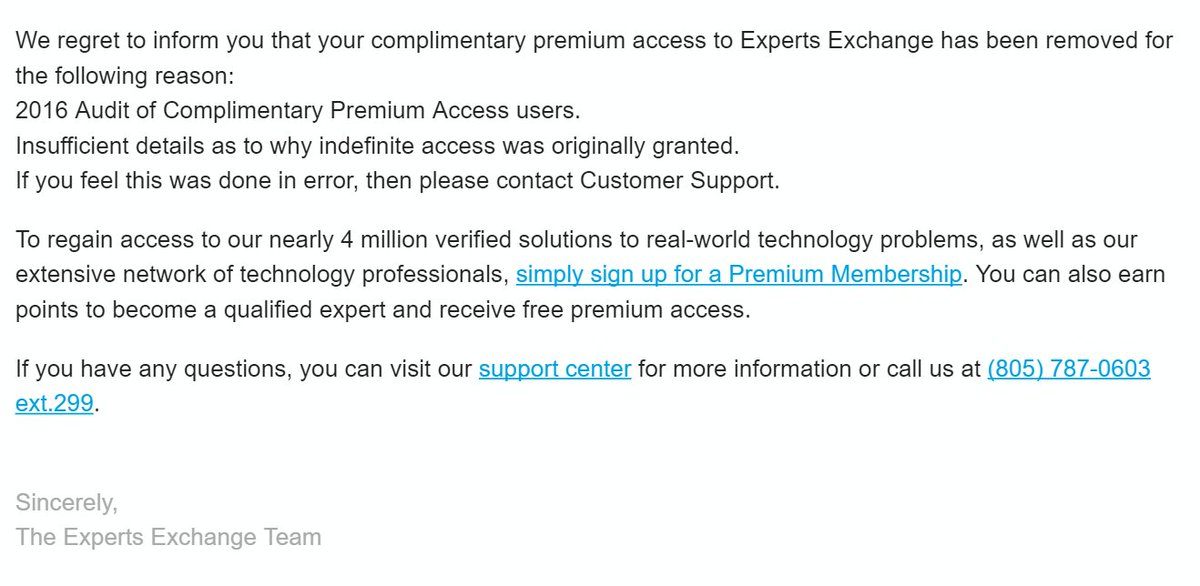Click the ext.299 link text
Screen dimensions: 1200x586
click(54, 404)
